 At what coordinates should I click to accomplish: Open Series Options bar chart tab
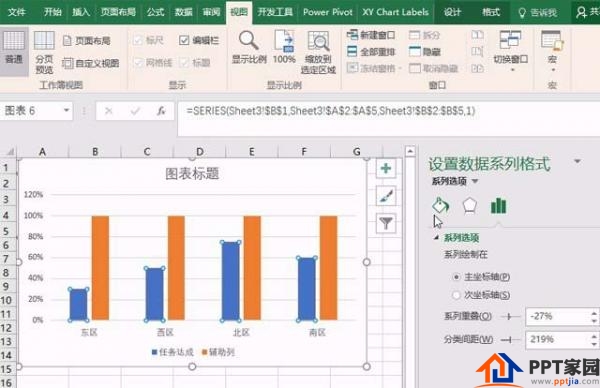[x=498, y=206]
